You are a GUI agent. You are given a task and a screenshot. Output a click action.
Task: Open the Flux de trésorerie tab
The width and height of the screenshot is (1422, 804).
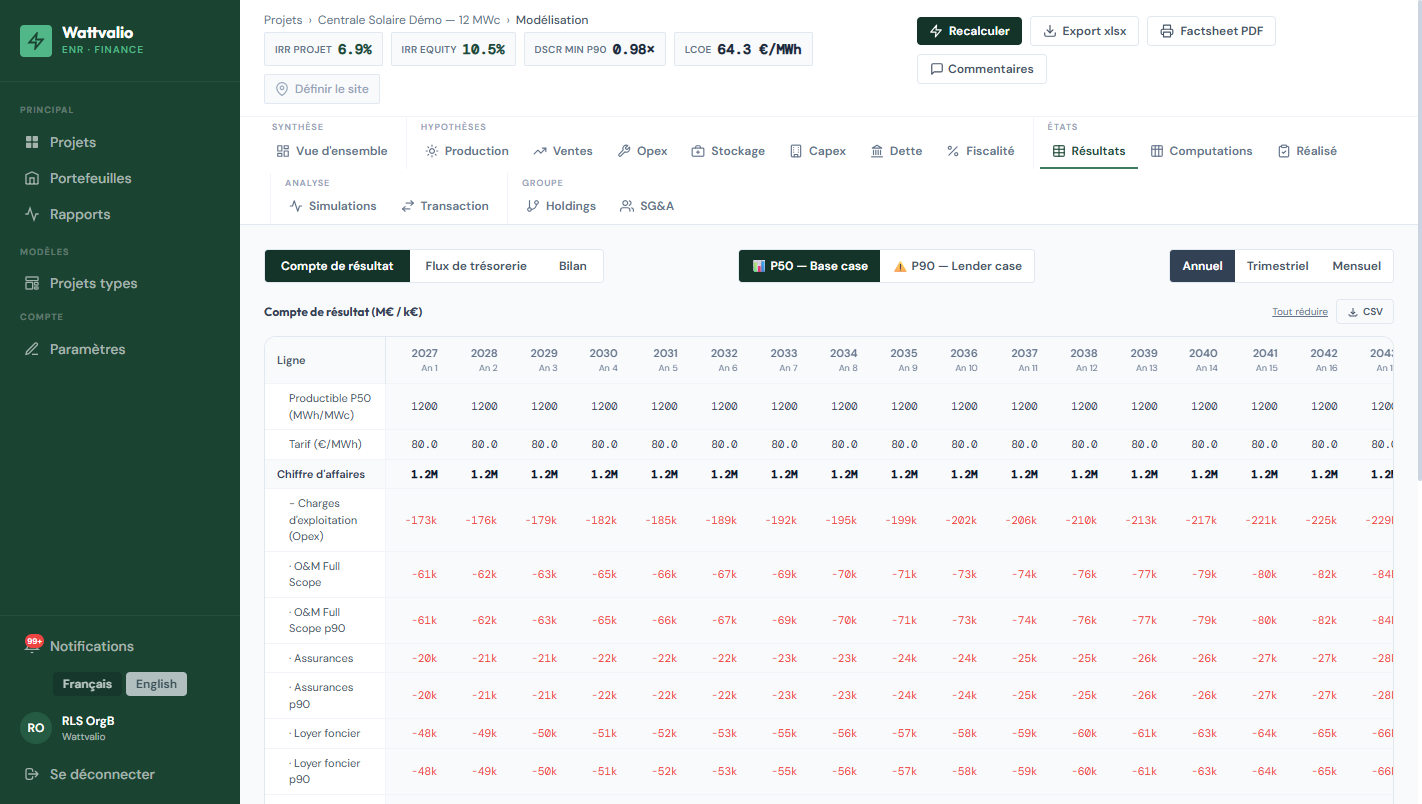[476, 266]
